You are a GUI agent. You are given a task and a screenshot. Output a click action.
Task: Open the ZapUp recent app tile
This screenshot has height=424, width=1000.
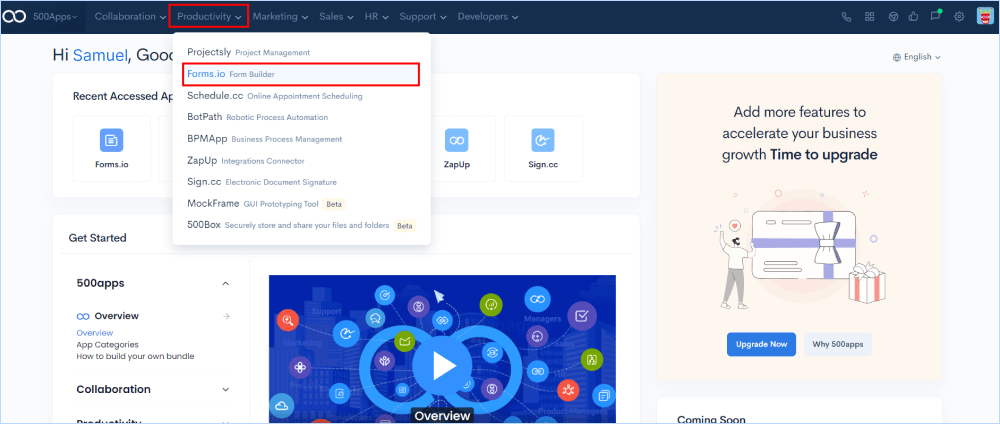[457, 149]
